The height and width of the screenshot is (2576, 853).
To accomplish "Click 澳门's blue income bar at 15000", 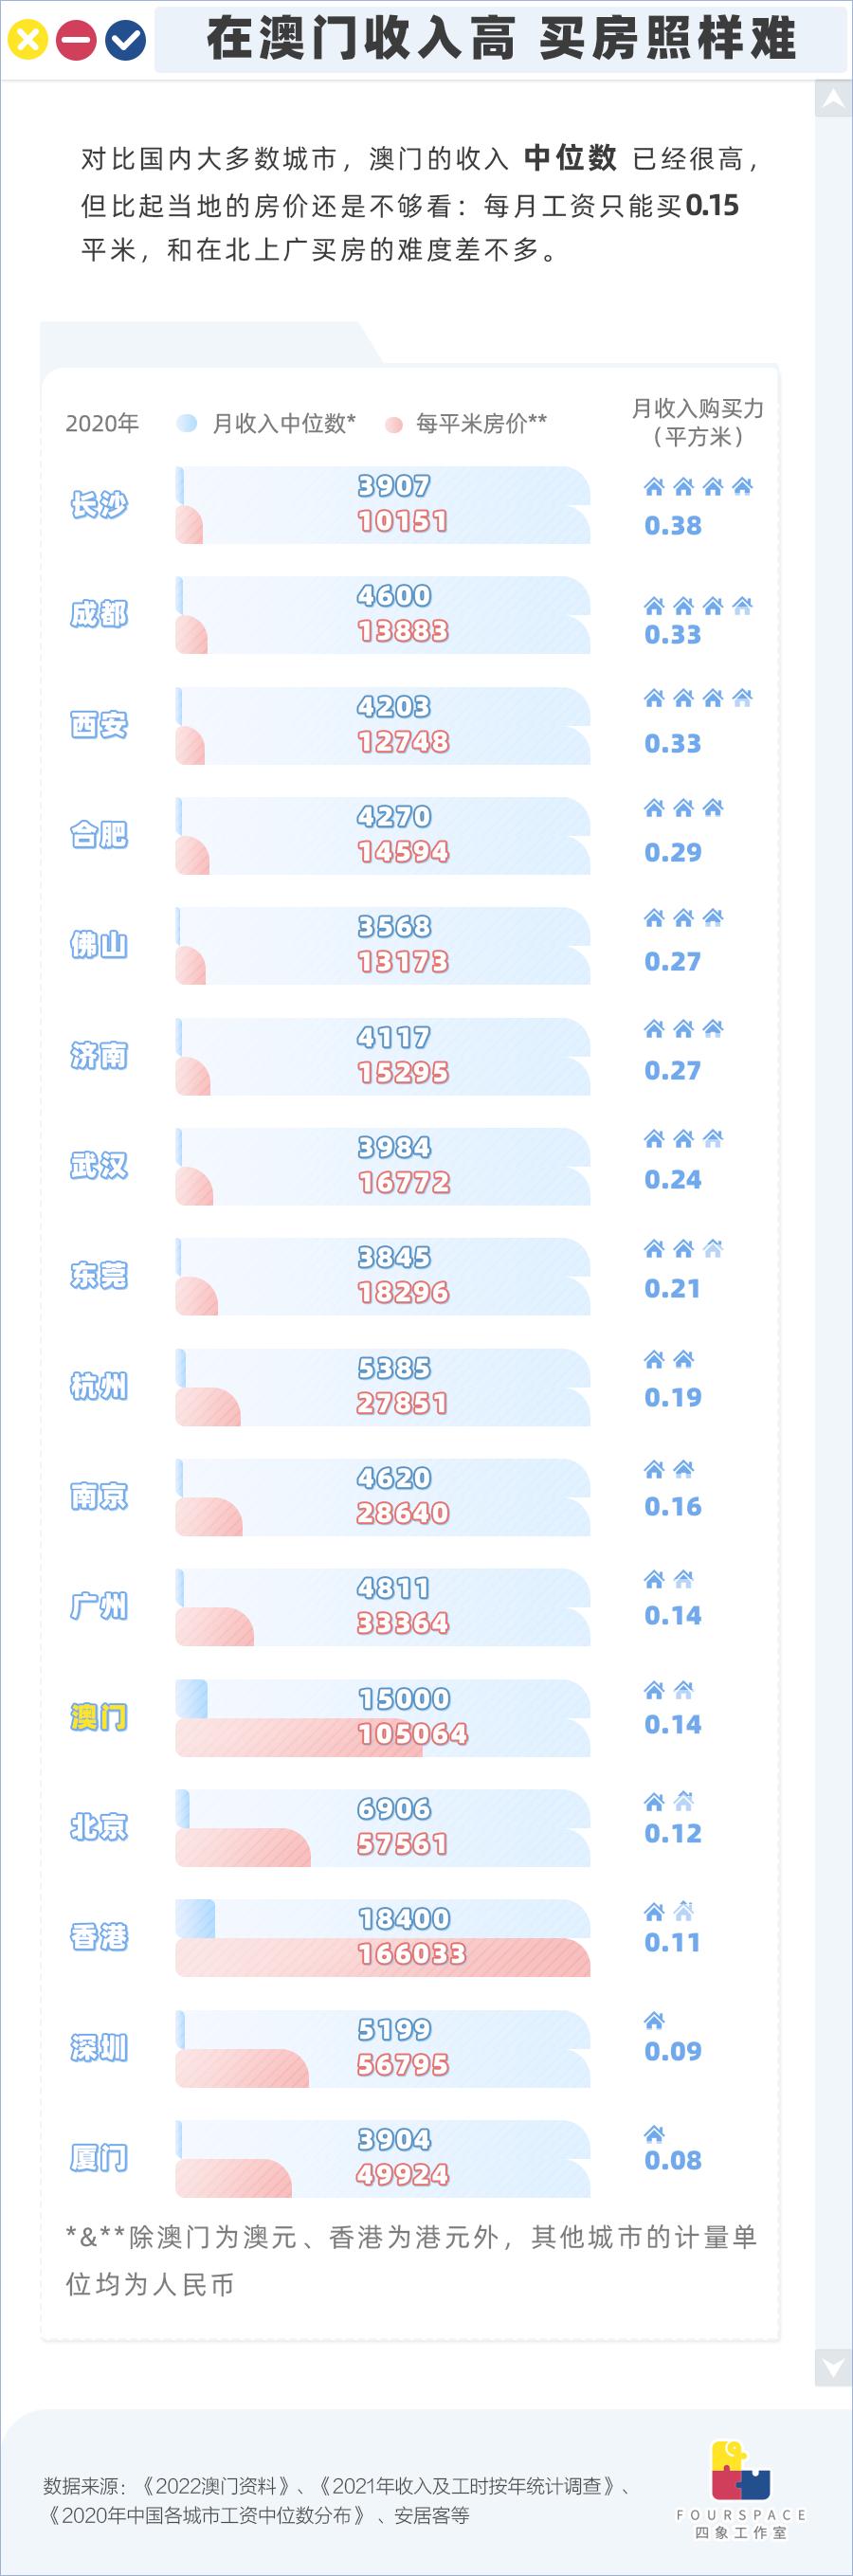I will tap(192, 1698).
